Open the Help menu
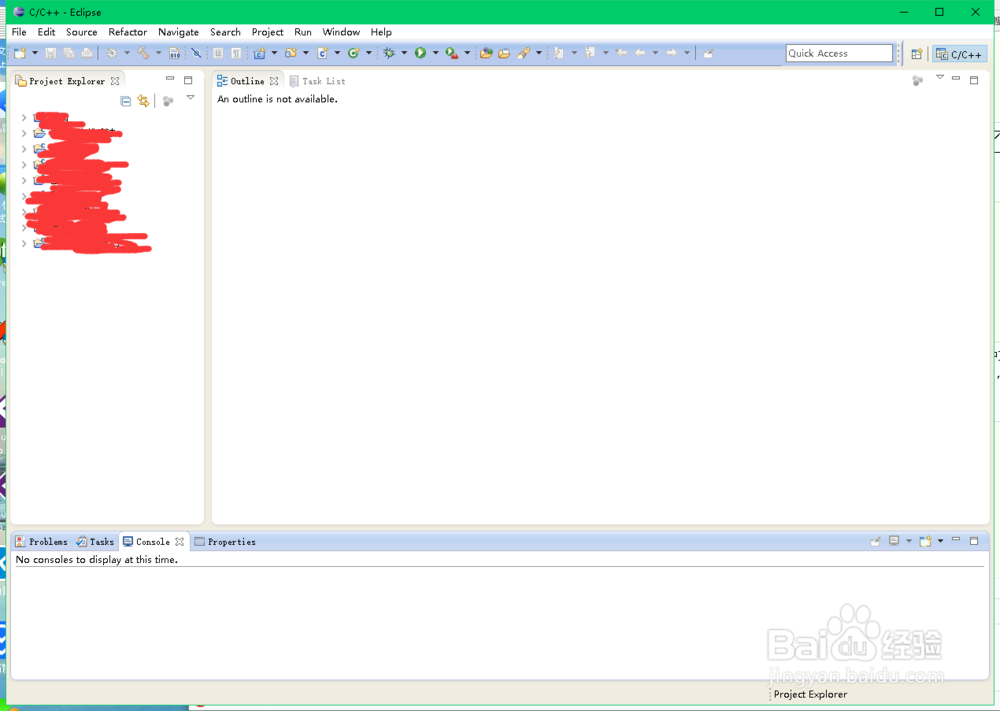The height and width of the screenshot is (711, 1000). pyautogui.click(x=381, y=32)
